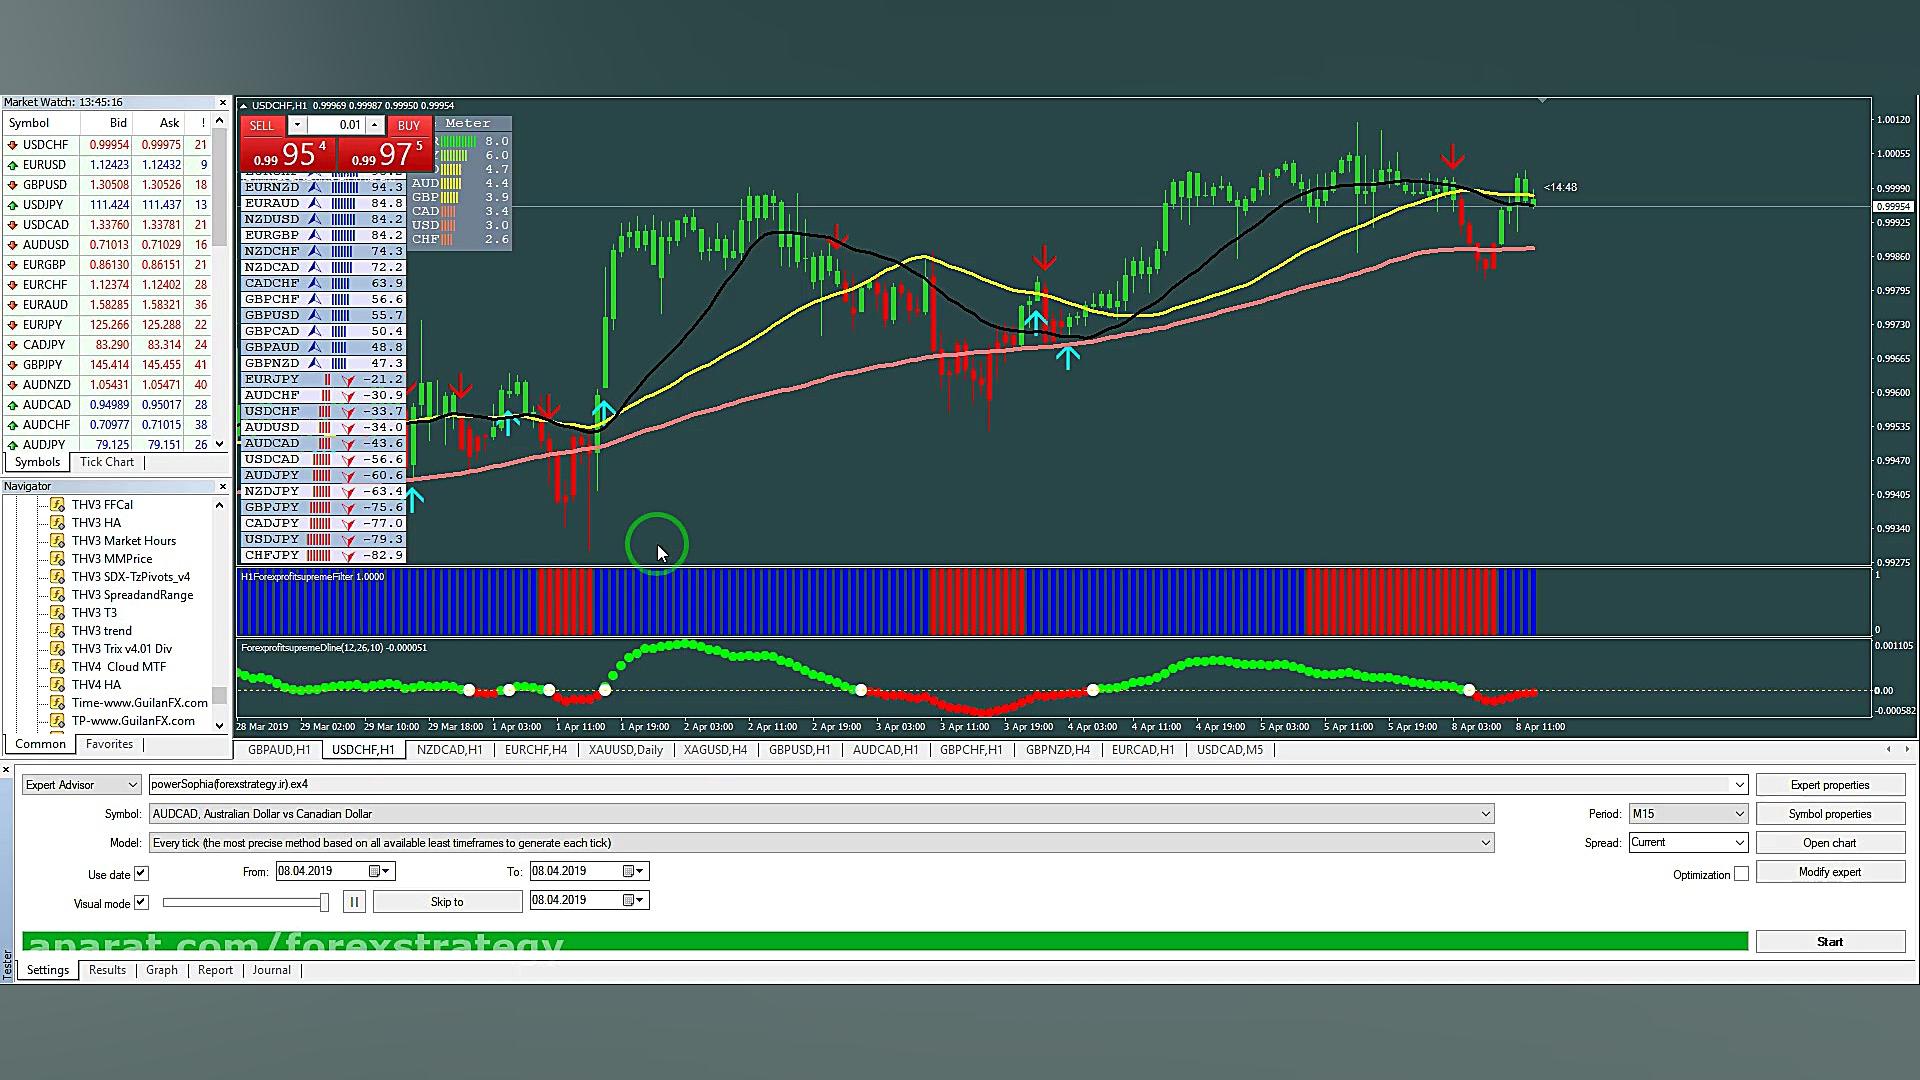Switch to the Results tab in Tester

point(107,969)
